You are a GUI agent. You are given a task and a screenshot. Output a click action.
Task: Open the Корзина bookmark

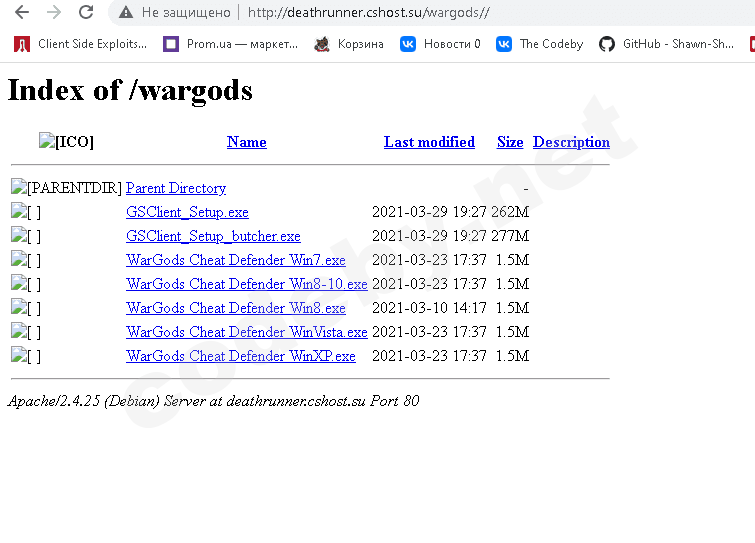tap(349, 44)
